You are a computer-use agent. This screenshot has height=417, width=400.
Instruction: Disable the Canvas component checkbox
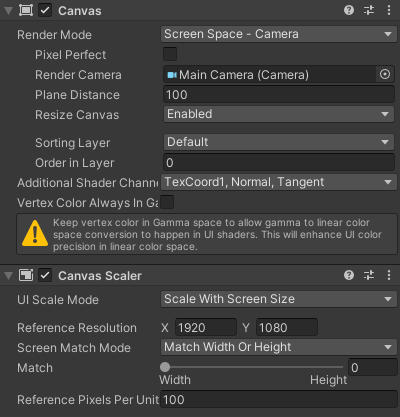(x=45, y=10)
